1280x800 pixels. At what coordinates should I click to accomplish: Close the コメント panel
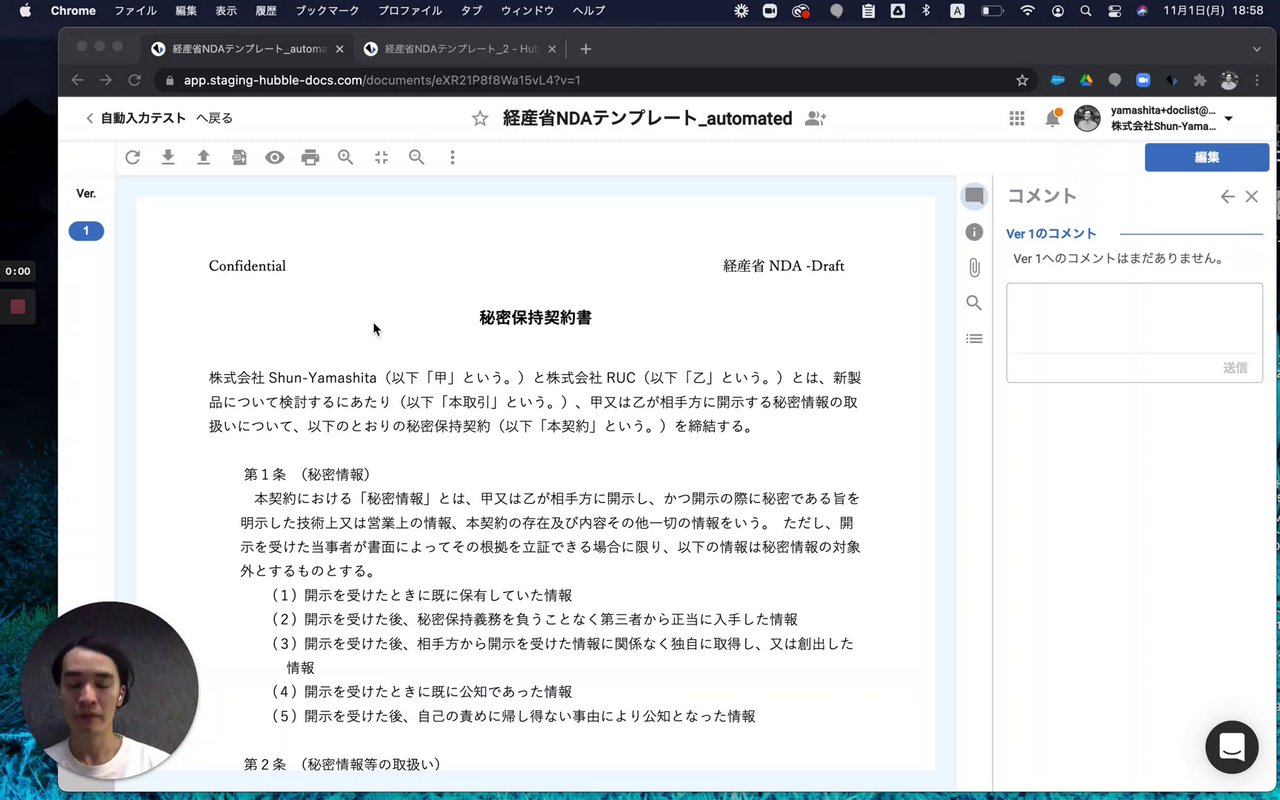tap(1252, 197)
